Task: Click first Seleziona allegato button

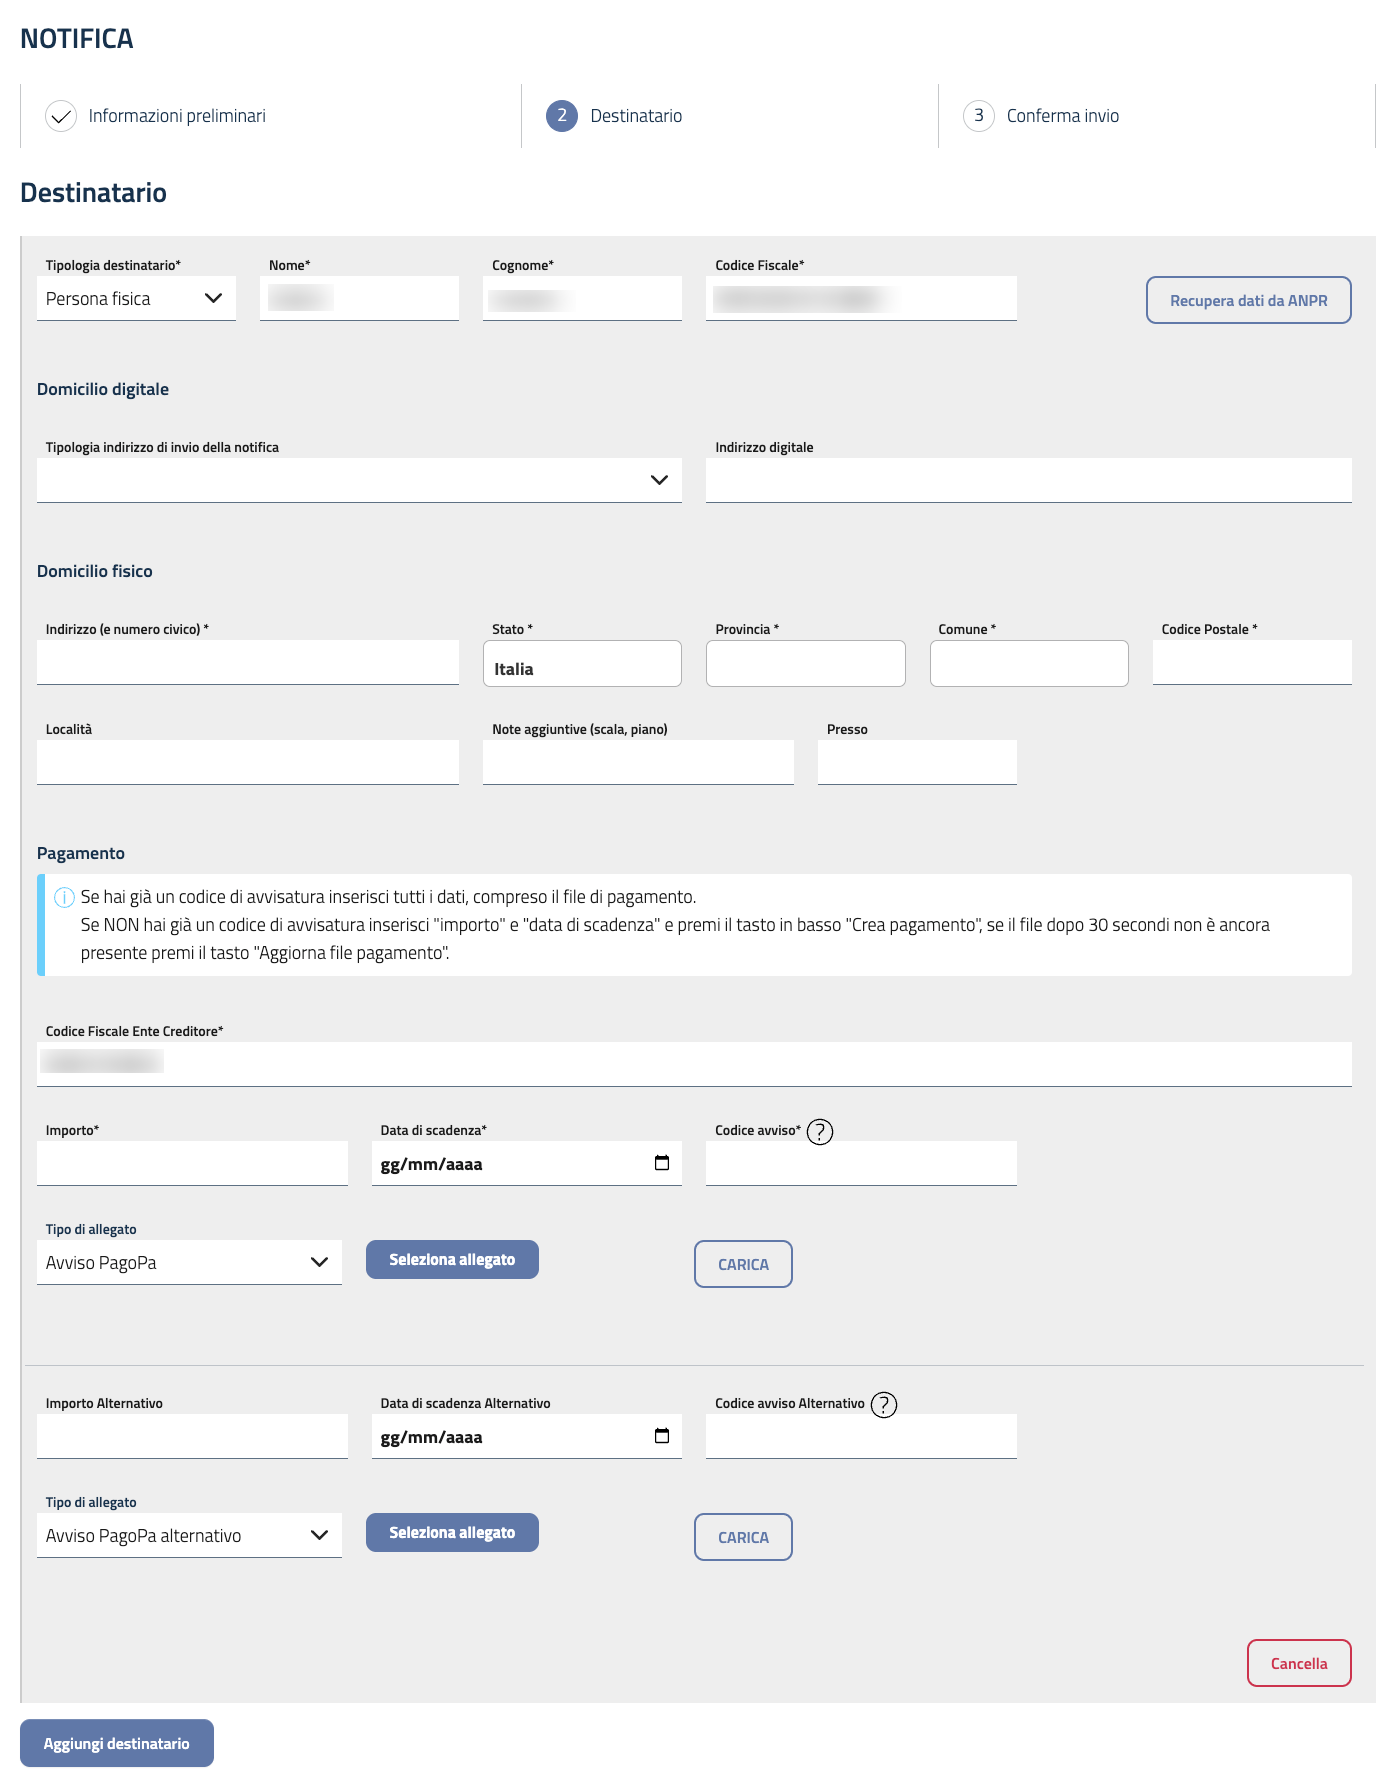Action: (452, 1260)
